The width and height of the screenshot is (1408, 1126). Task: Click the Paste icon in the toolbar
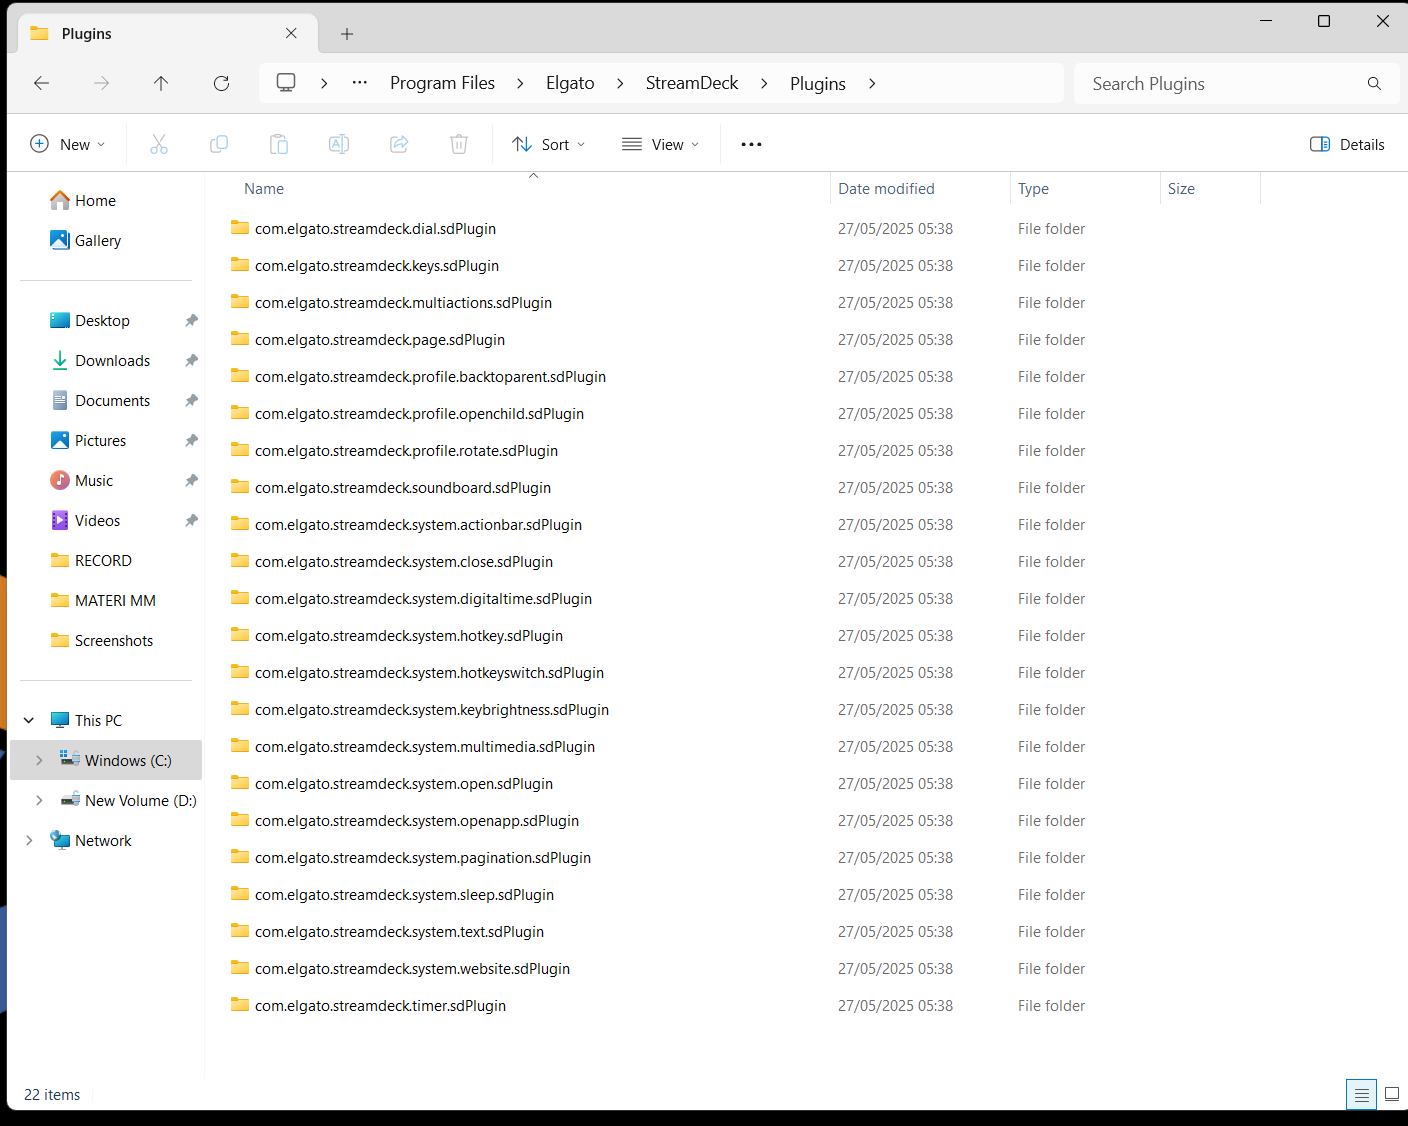pos(279,143)
